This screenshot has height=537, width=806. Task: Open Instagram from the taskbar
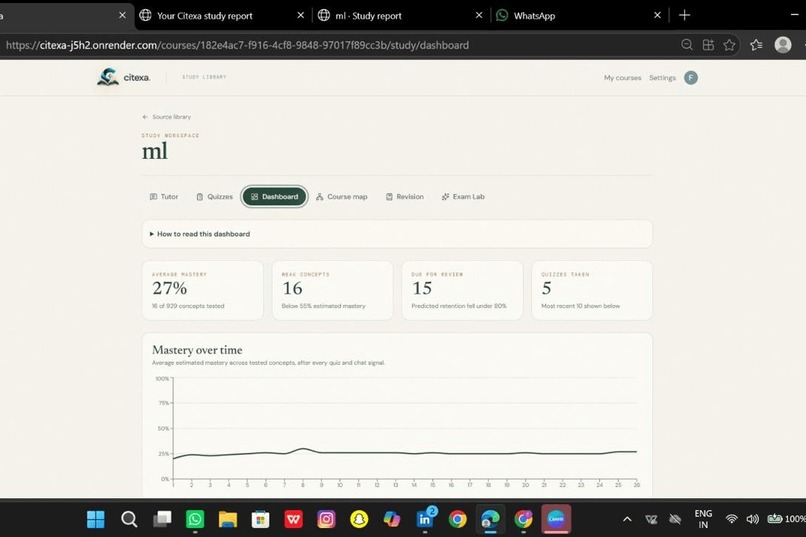[326, 519]
